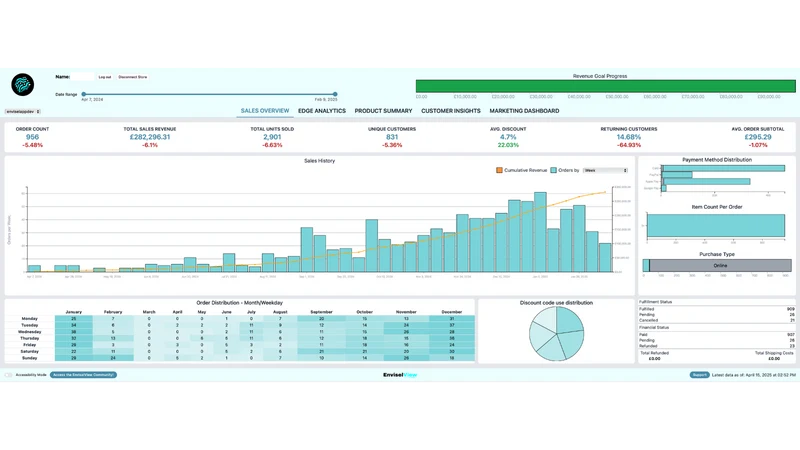Click the Apr 7, 2024 start date label

pos(92,99)
